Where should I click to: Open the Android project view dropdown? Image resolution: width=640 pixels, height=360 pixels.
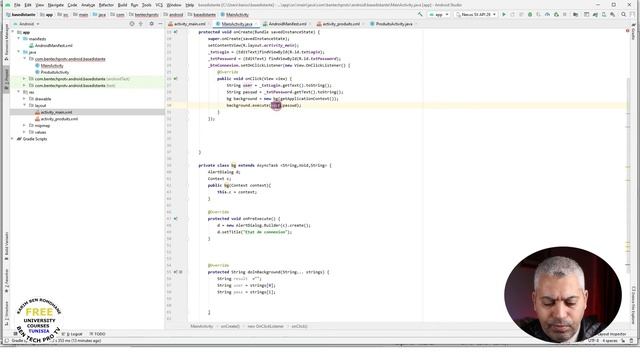[27, 24]
